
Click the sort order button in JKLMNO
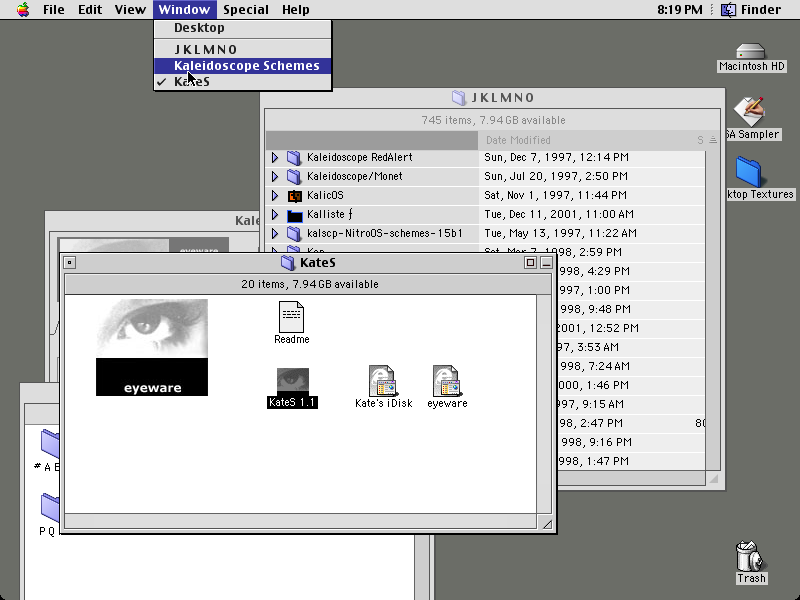[713, 140]
